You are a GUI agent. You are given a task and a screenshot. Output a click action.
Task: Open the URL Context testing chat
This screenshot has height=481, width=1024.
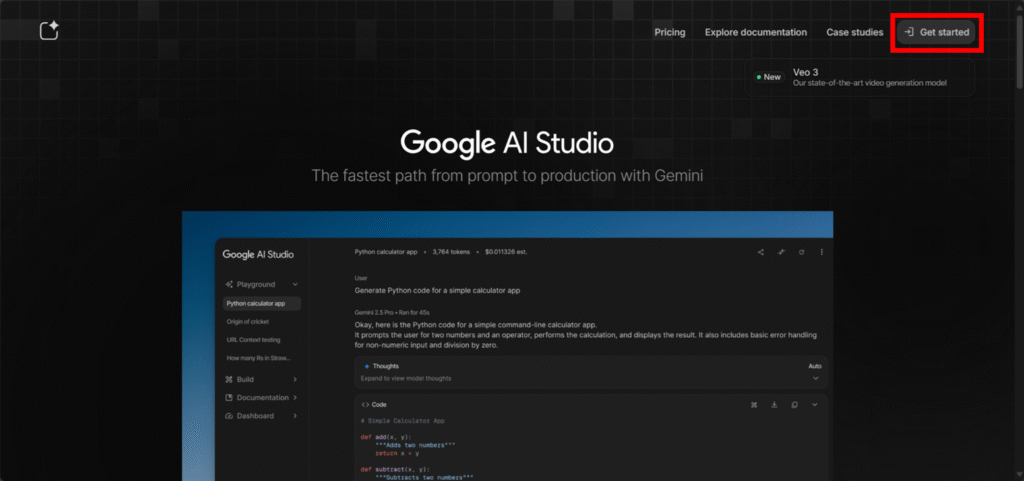coord(253,340)
